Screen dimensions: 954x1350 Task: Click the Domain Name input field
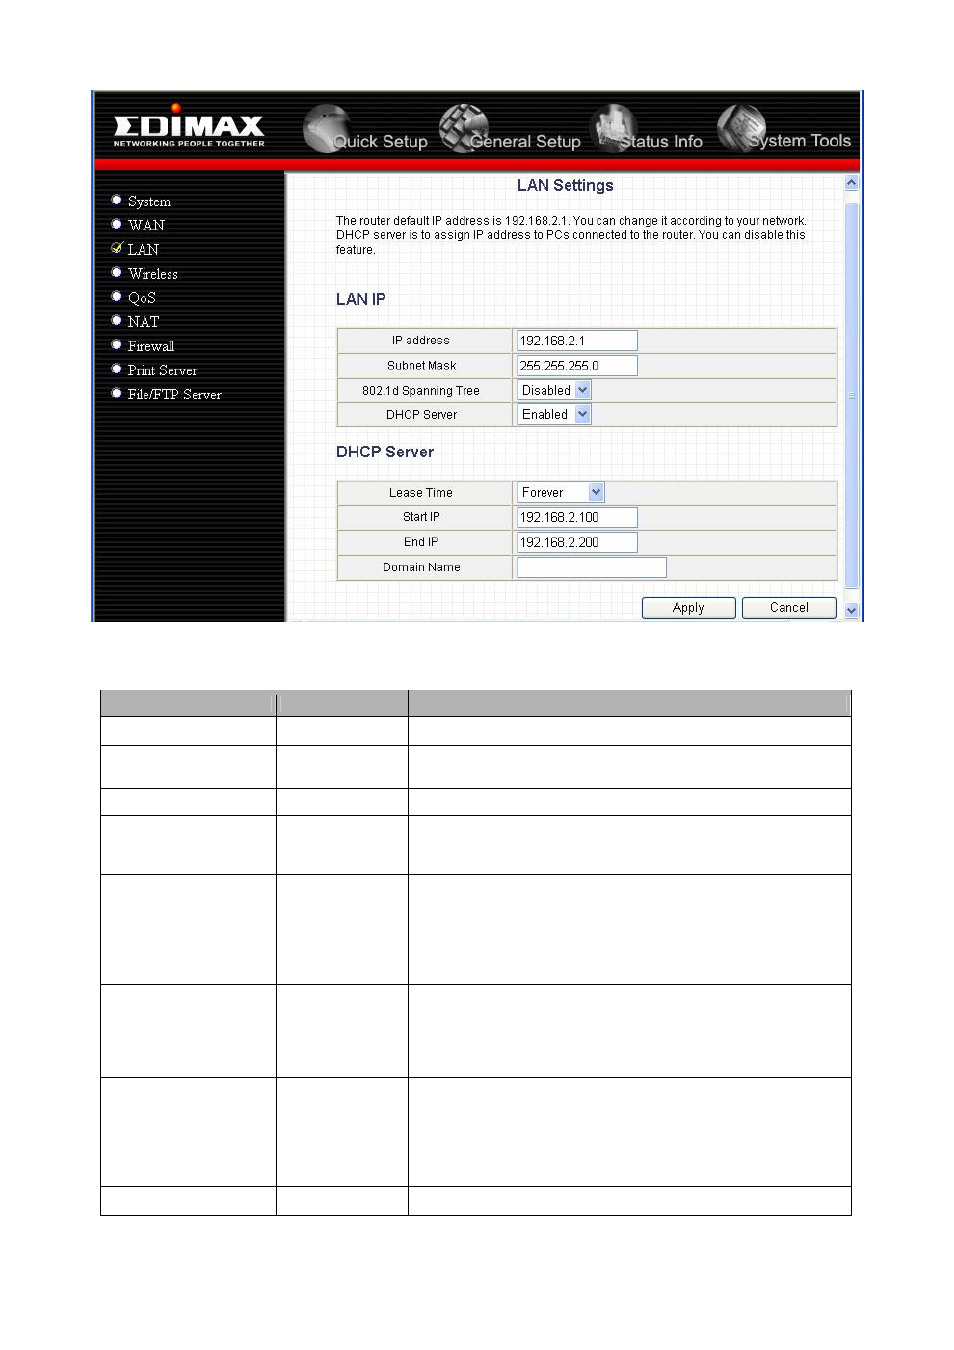[x=592, y=567]
